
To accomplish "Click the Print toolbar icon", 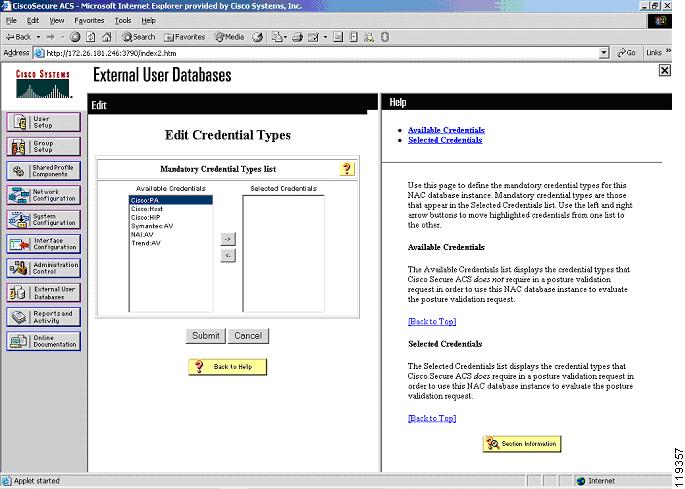I will (298, 37).
